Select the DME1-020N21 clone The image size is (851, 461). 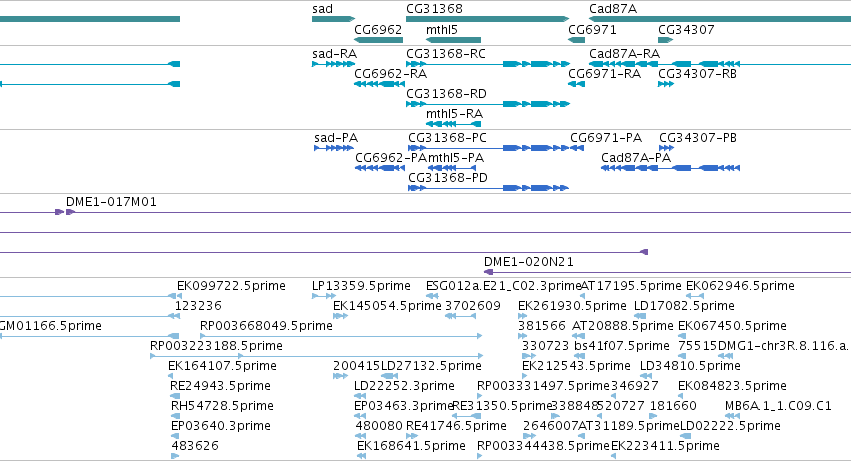point(667,272)
